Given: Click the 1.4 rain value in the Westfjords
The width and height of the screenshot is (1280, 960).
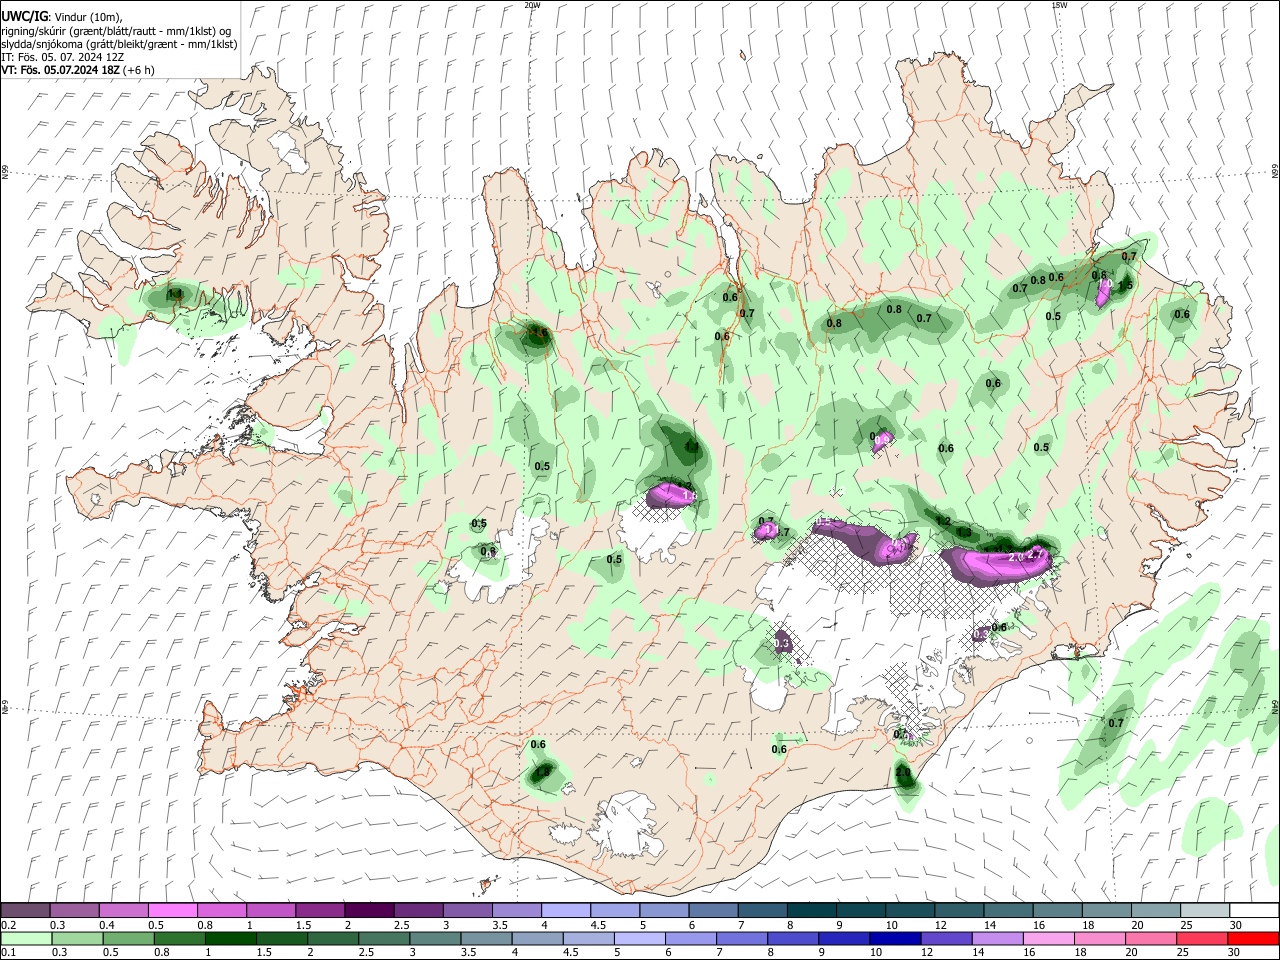Looking at the screenshot, I should [175, 294].
